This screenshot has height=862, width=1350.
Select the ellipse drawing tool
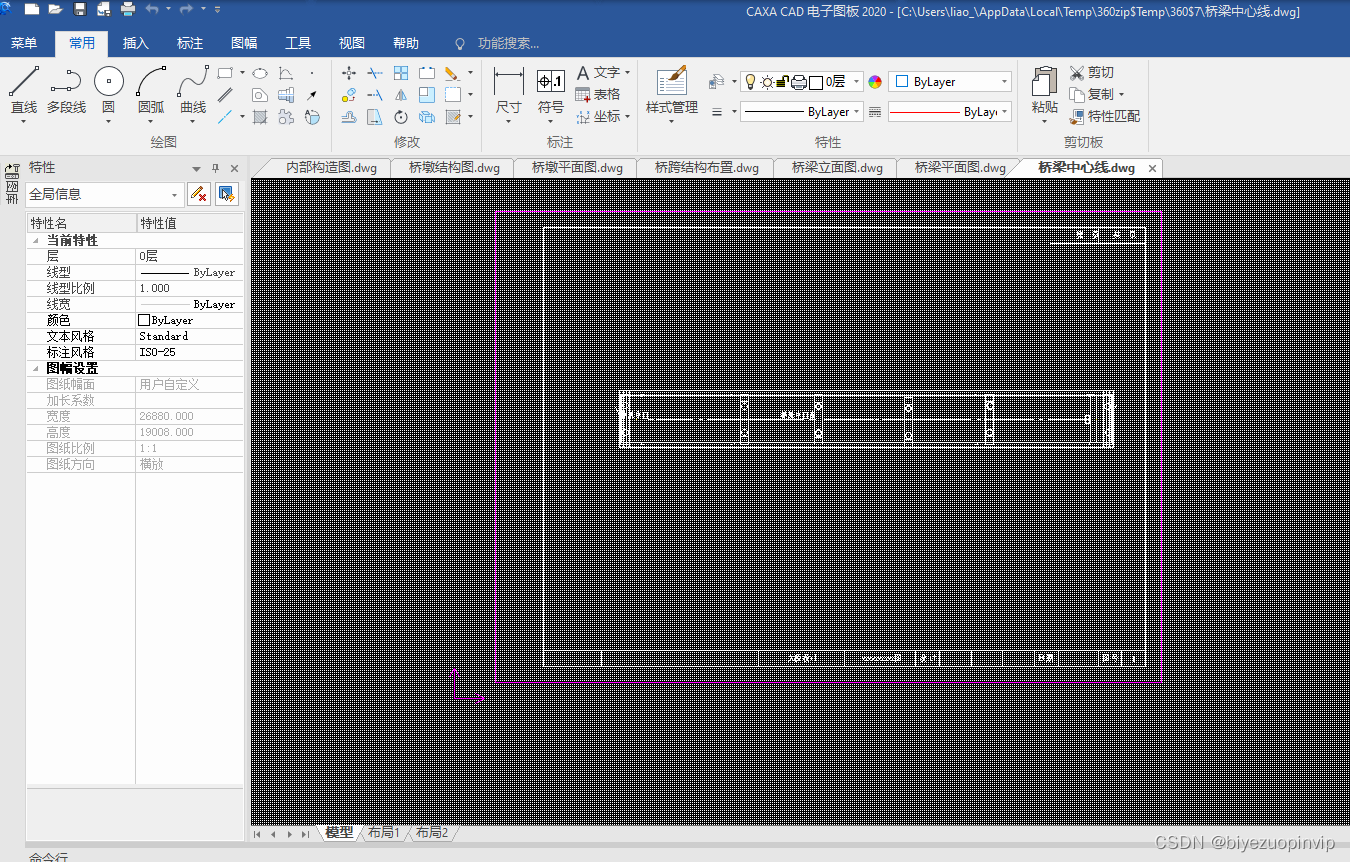click(x=259, y=73)
